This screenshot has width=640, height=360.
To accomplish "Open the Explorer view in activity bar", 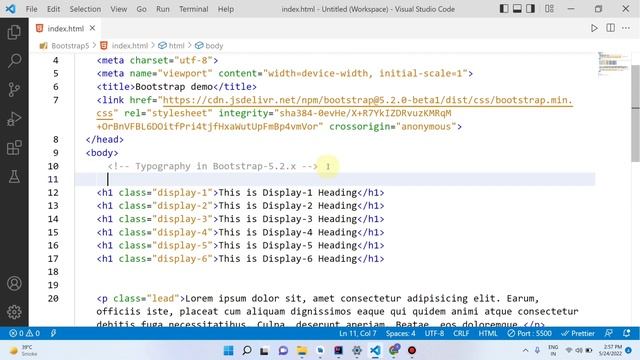I will click(14, 32).
